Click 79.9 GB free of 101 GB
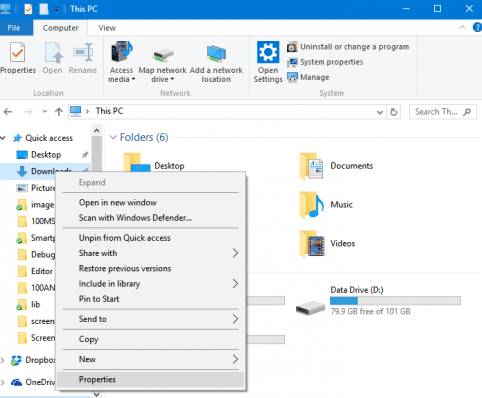This screenshot has width=482, height=398. point(370,312)
